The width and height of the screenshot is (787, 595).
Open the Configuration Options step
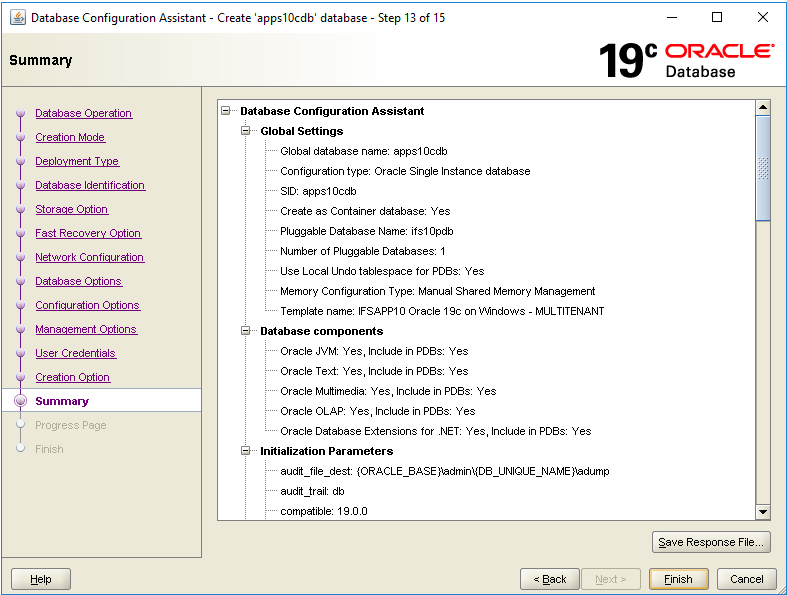coord(87,305)
